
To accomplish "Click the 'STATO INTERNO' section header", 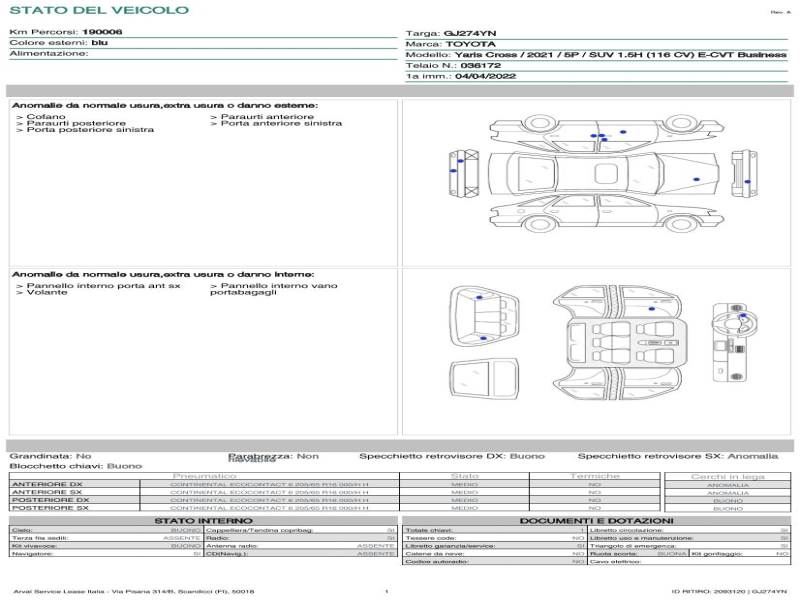I will tap(204, 521).
